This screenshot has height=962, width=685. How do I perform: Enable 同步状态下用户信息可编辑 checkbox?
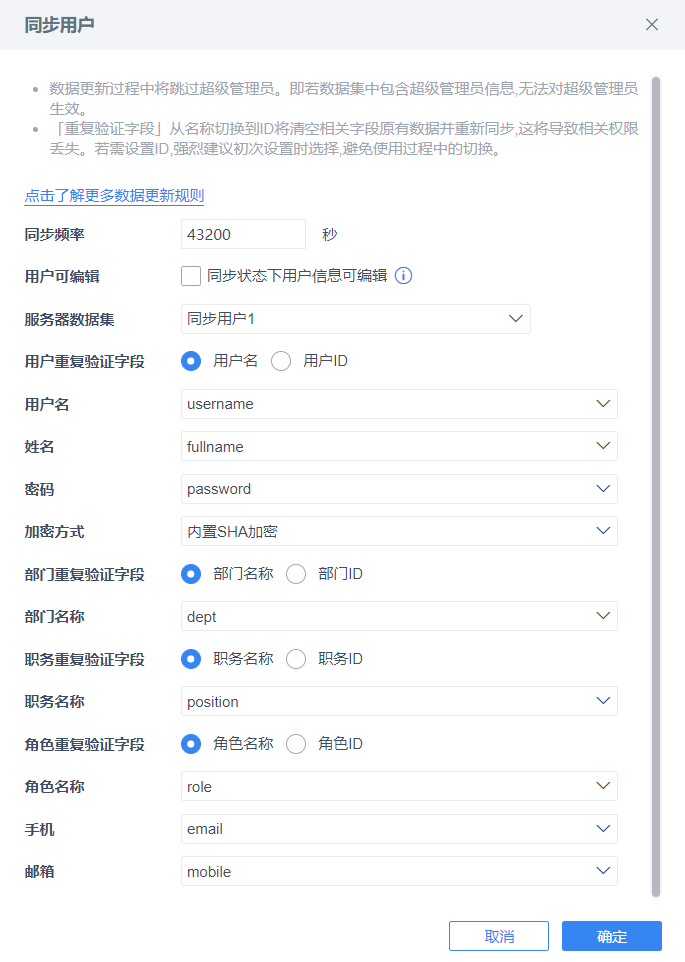(x=191, y=276)
